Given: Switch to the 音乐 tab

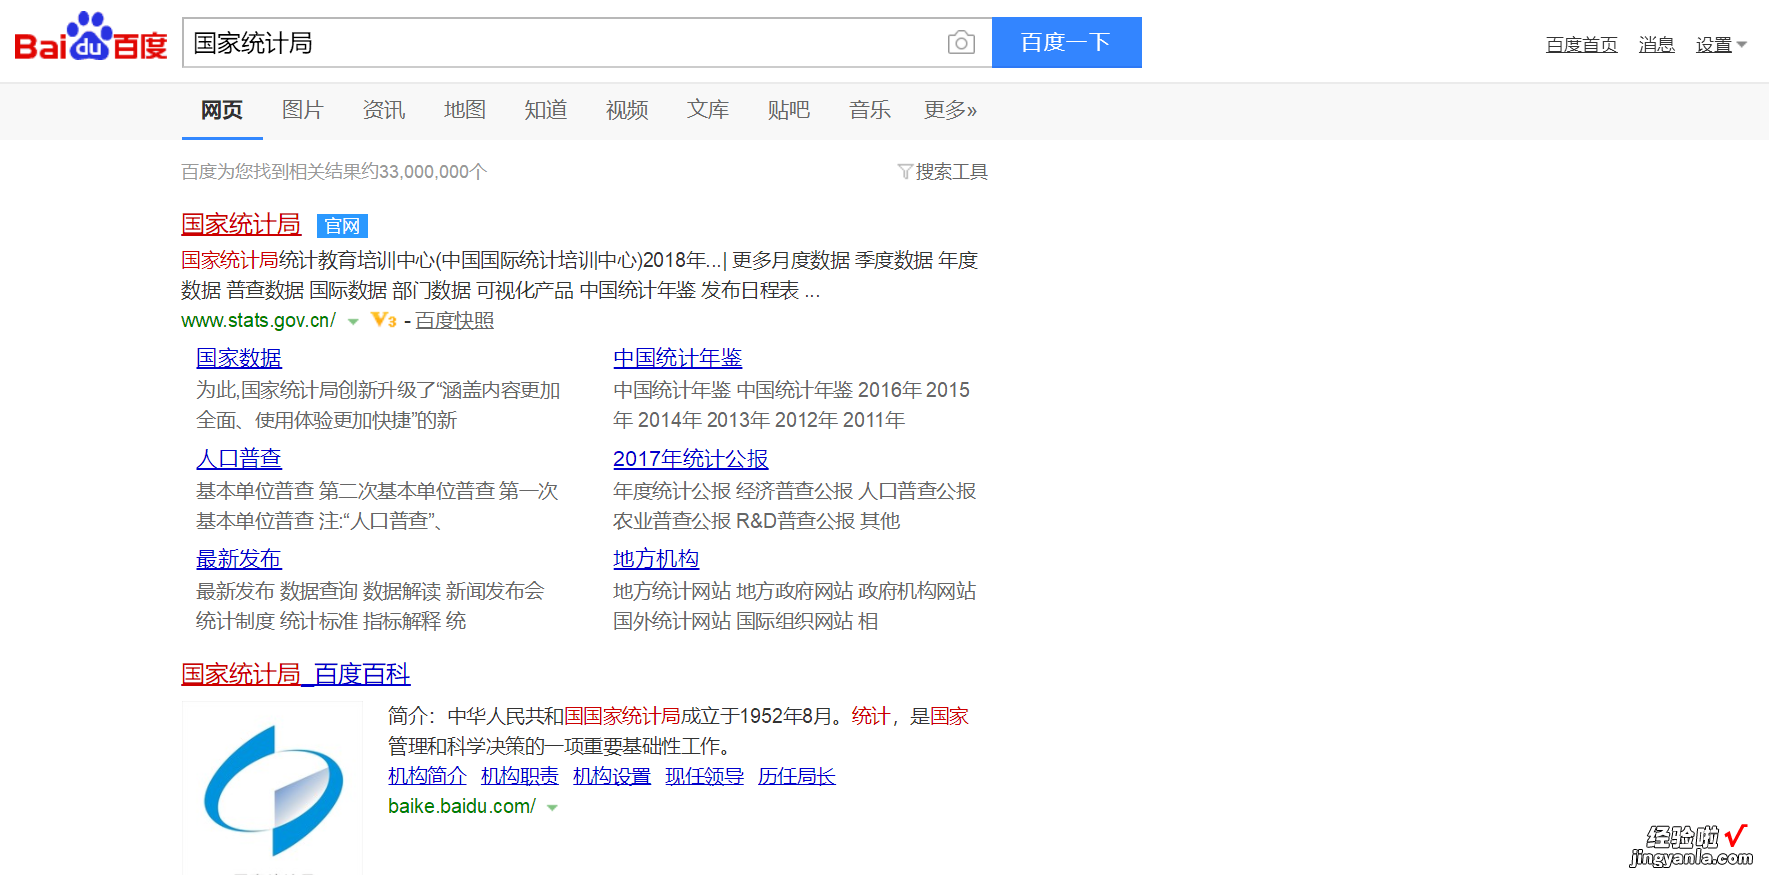Looking at the screenshot, I should click(870, 110).
